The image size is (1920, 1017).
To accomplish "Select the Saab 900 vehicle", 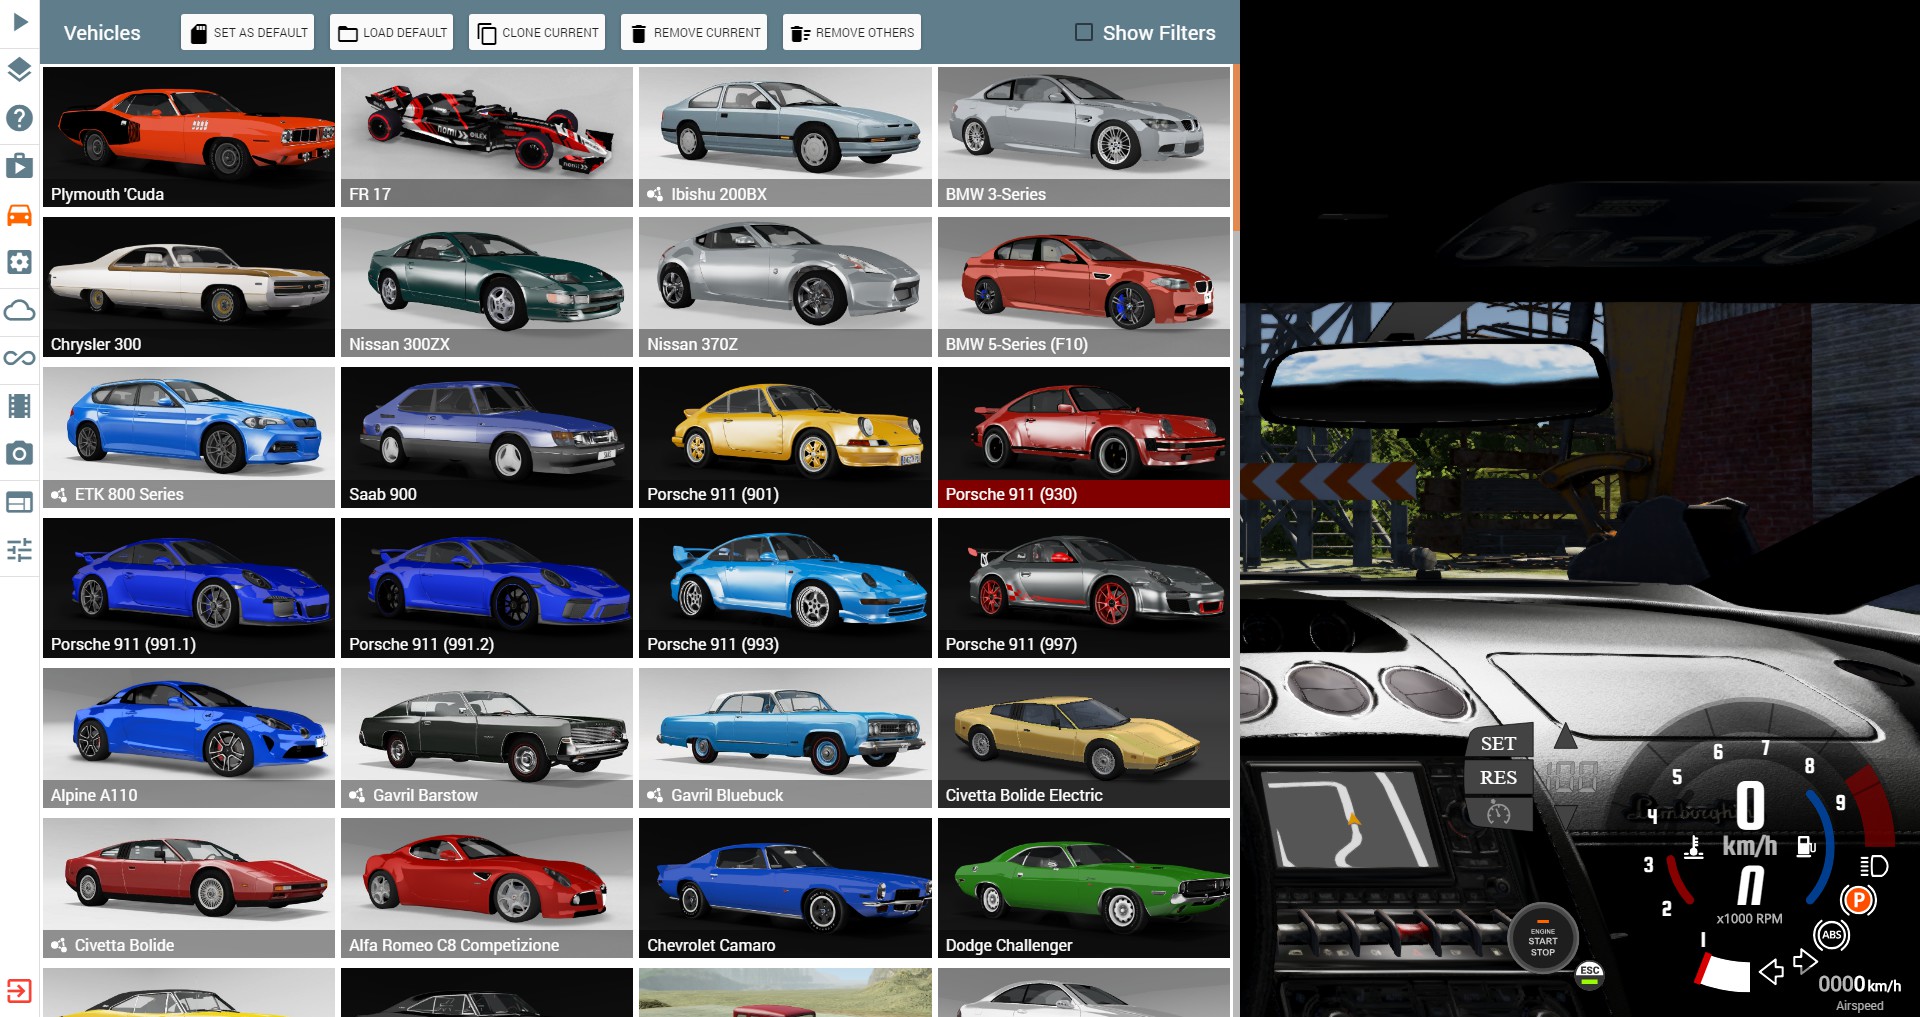I will 487,437.
